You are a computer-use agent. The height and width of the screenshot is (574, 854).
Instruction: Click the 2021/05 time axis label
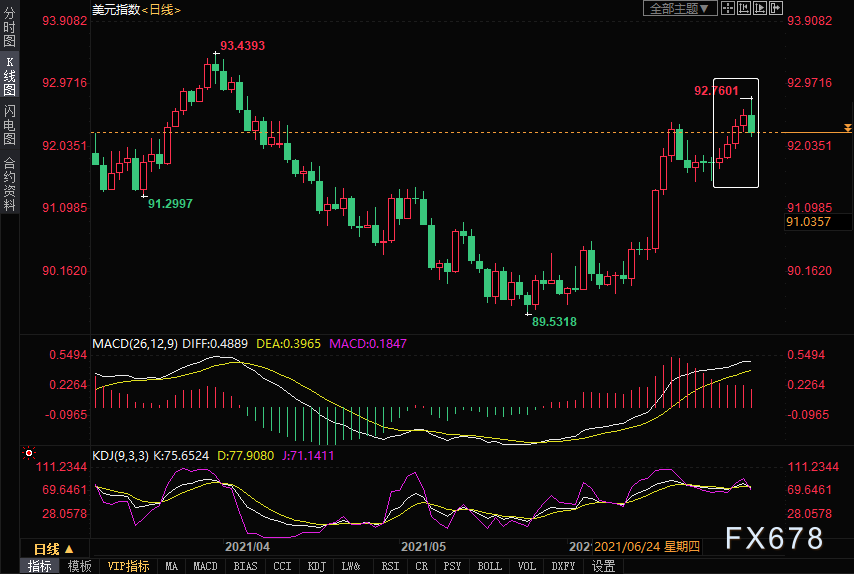coord(423,547)
